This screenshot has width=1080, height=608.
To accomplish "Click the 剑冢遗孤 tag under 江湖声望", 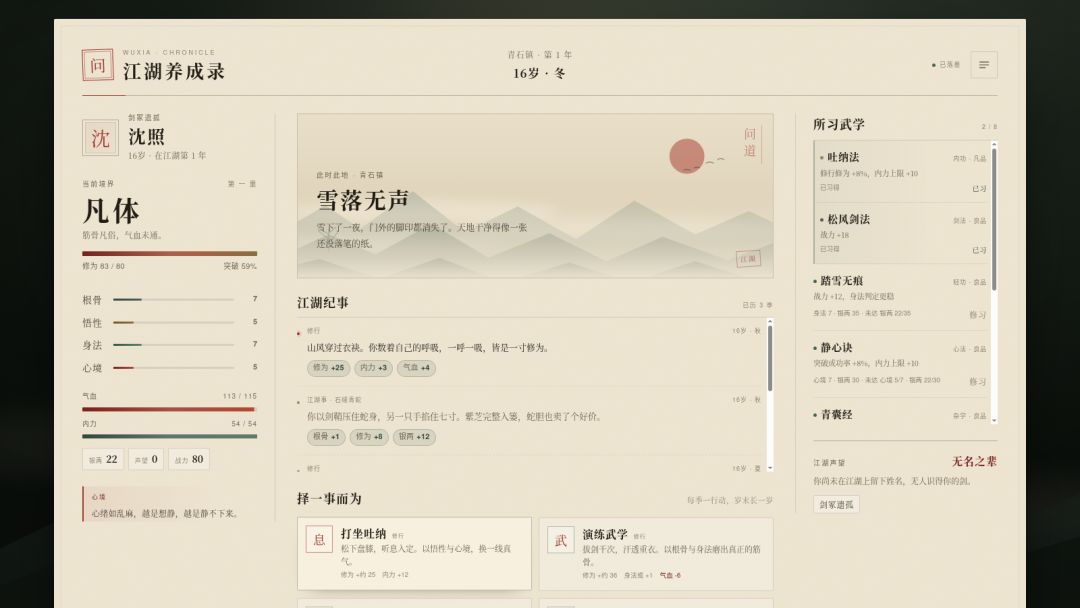I will [x=836, y=505].
